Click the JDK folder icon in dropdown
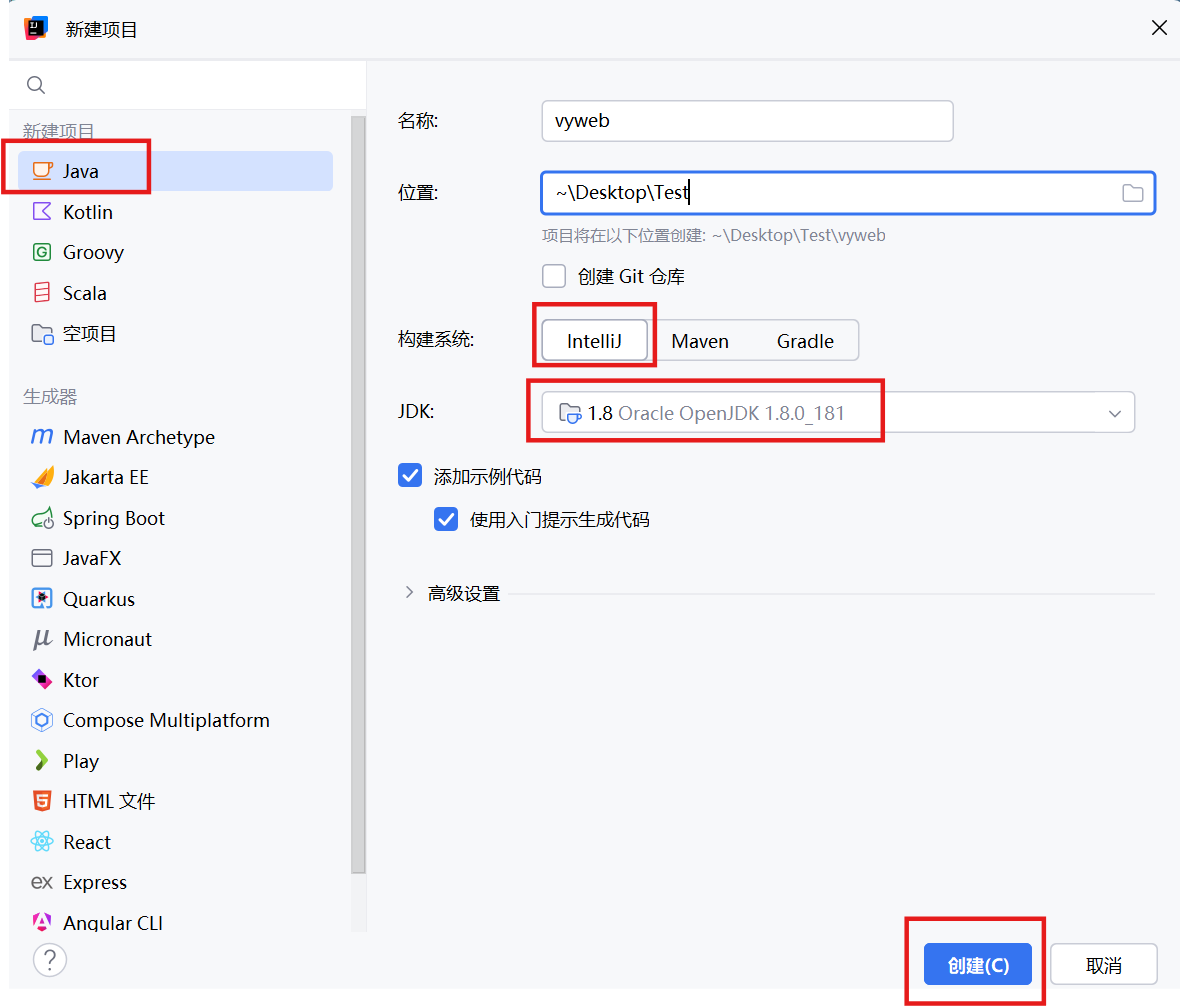 point(570,413)
